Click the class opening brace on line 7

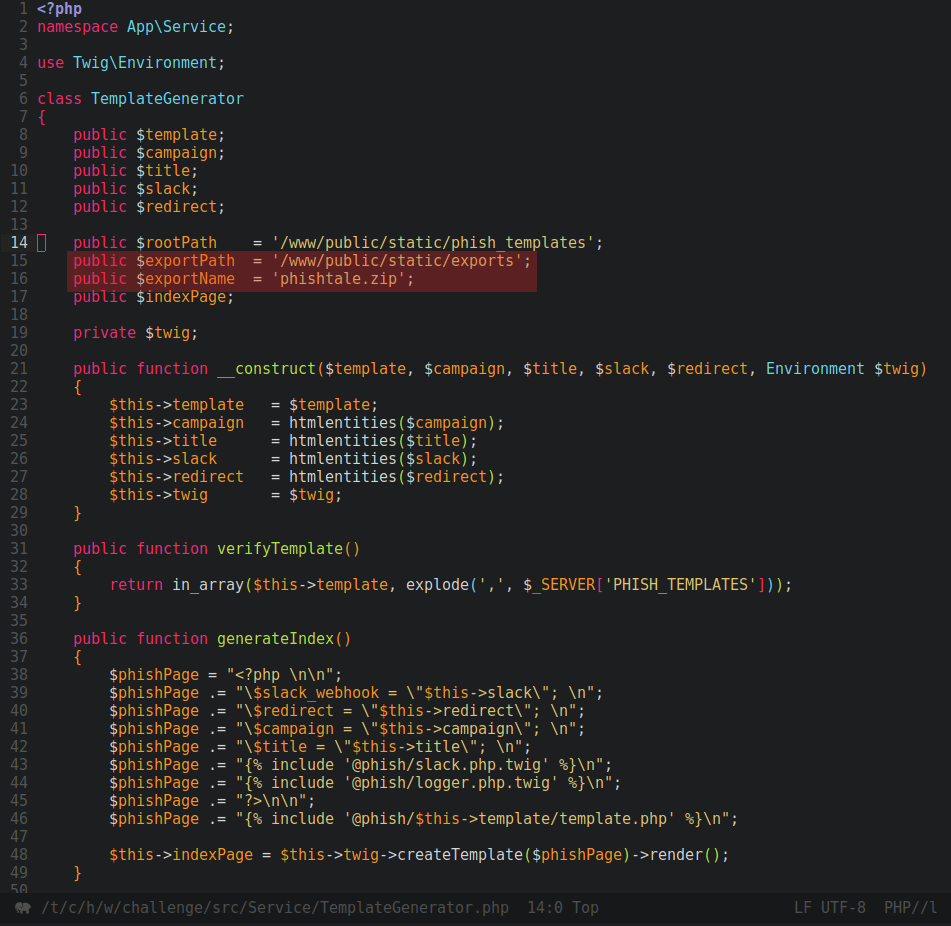point(41,117)
